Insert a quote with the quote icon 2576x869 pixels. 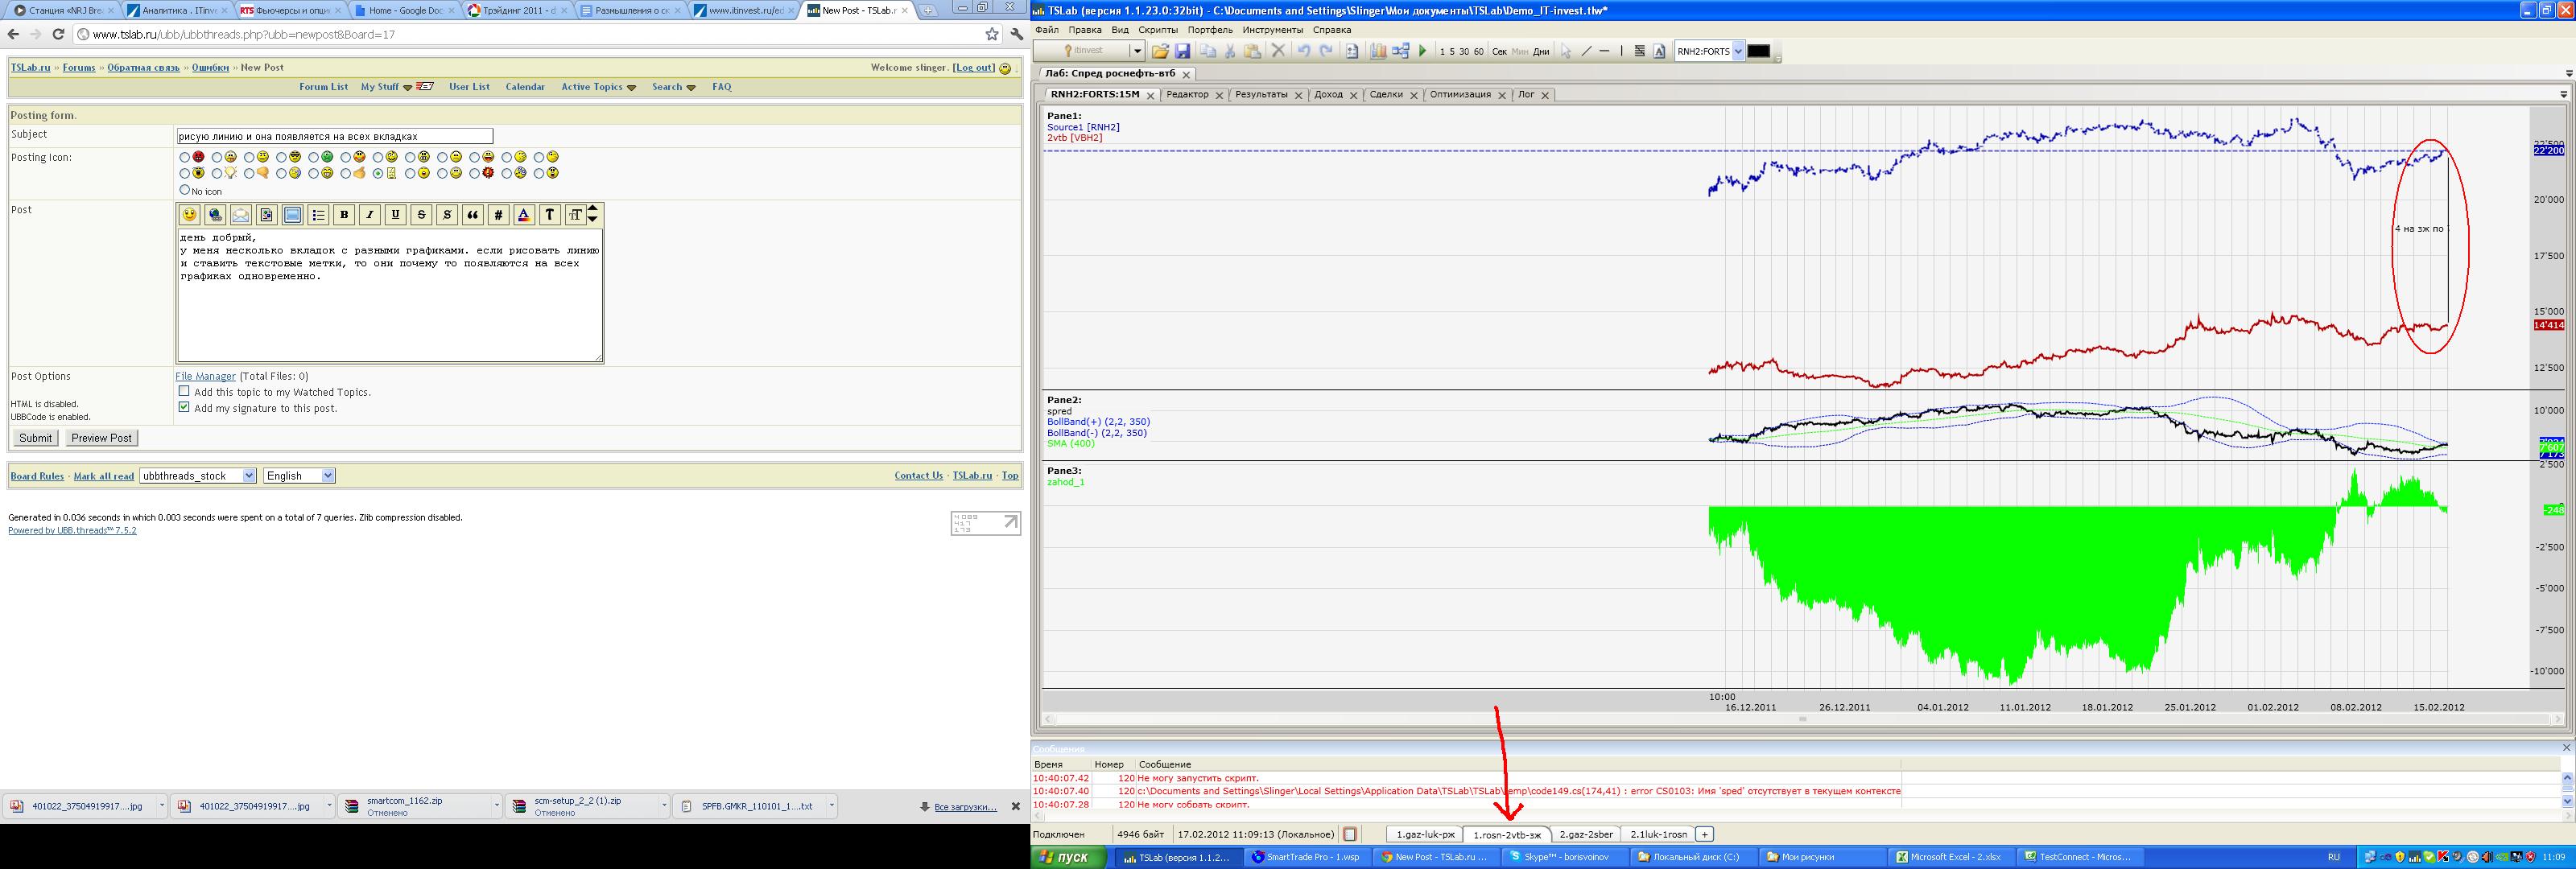pos(472,215)
